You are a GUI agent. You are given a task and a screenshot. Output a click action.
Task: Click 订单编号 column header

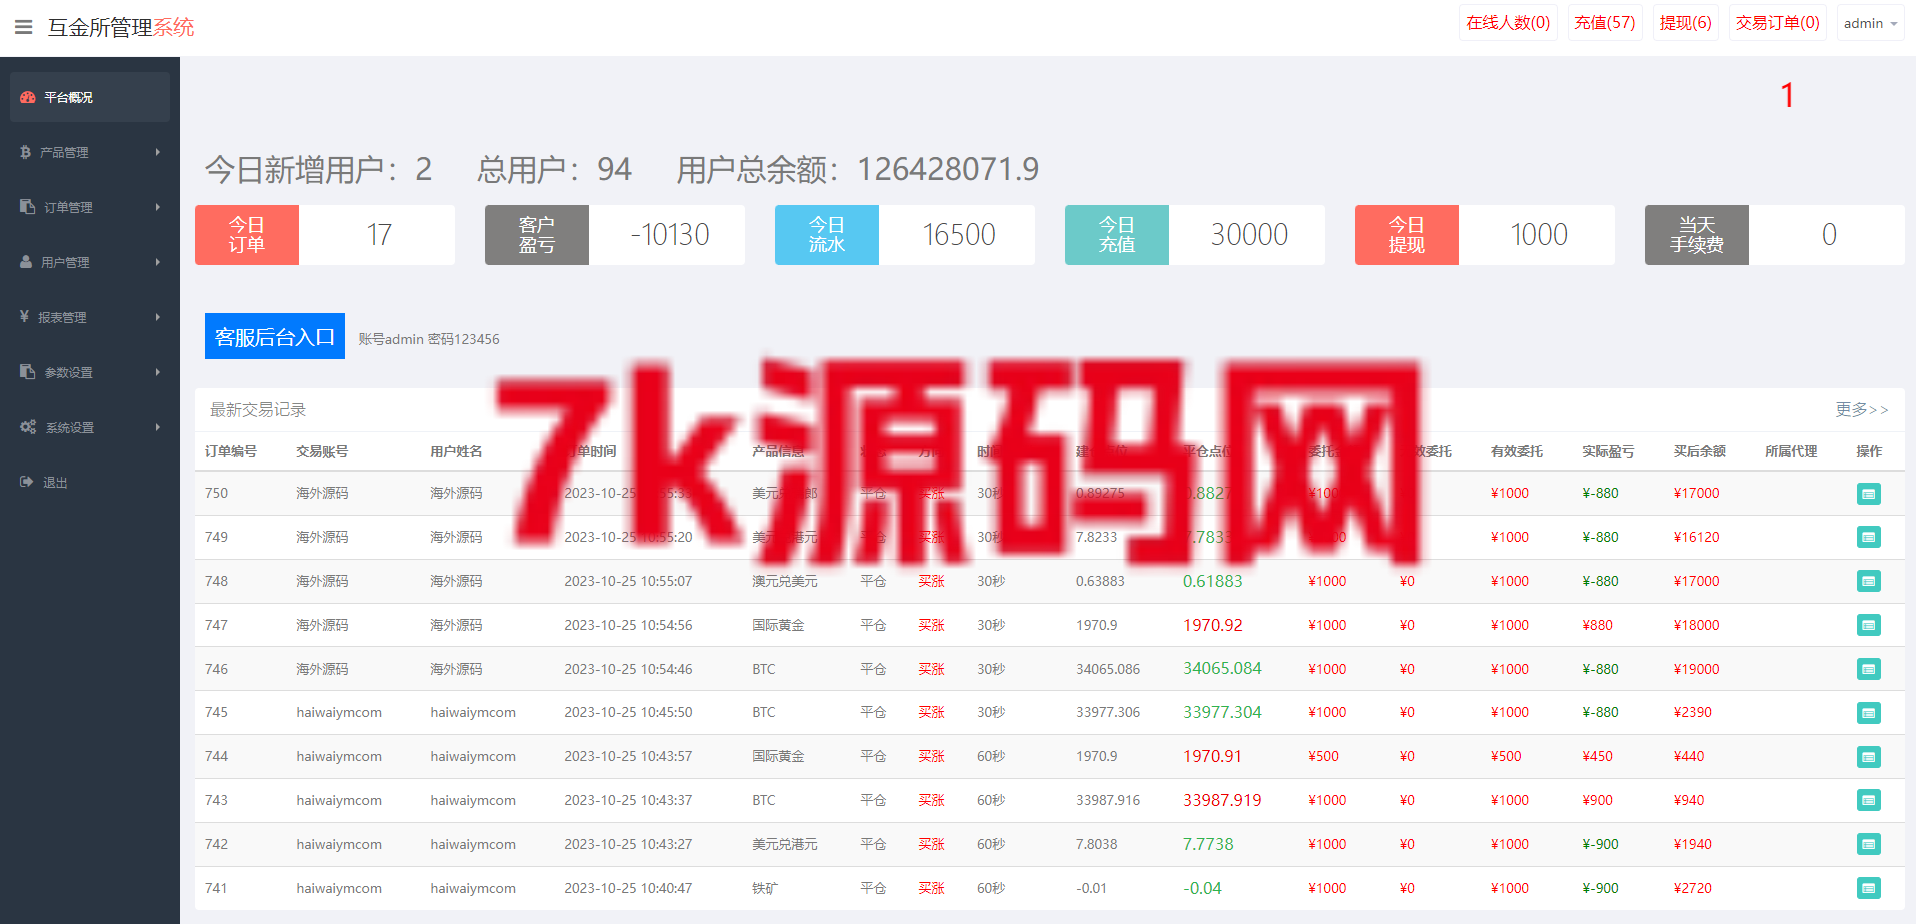pos(231,451)
